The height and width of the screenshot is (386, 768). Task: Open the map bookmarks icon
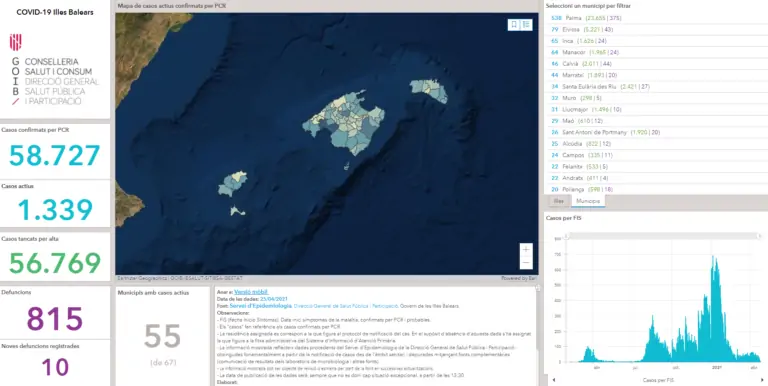(514, 24)
